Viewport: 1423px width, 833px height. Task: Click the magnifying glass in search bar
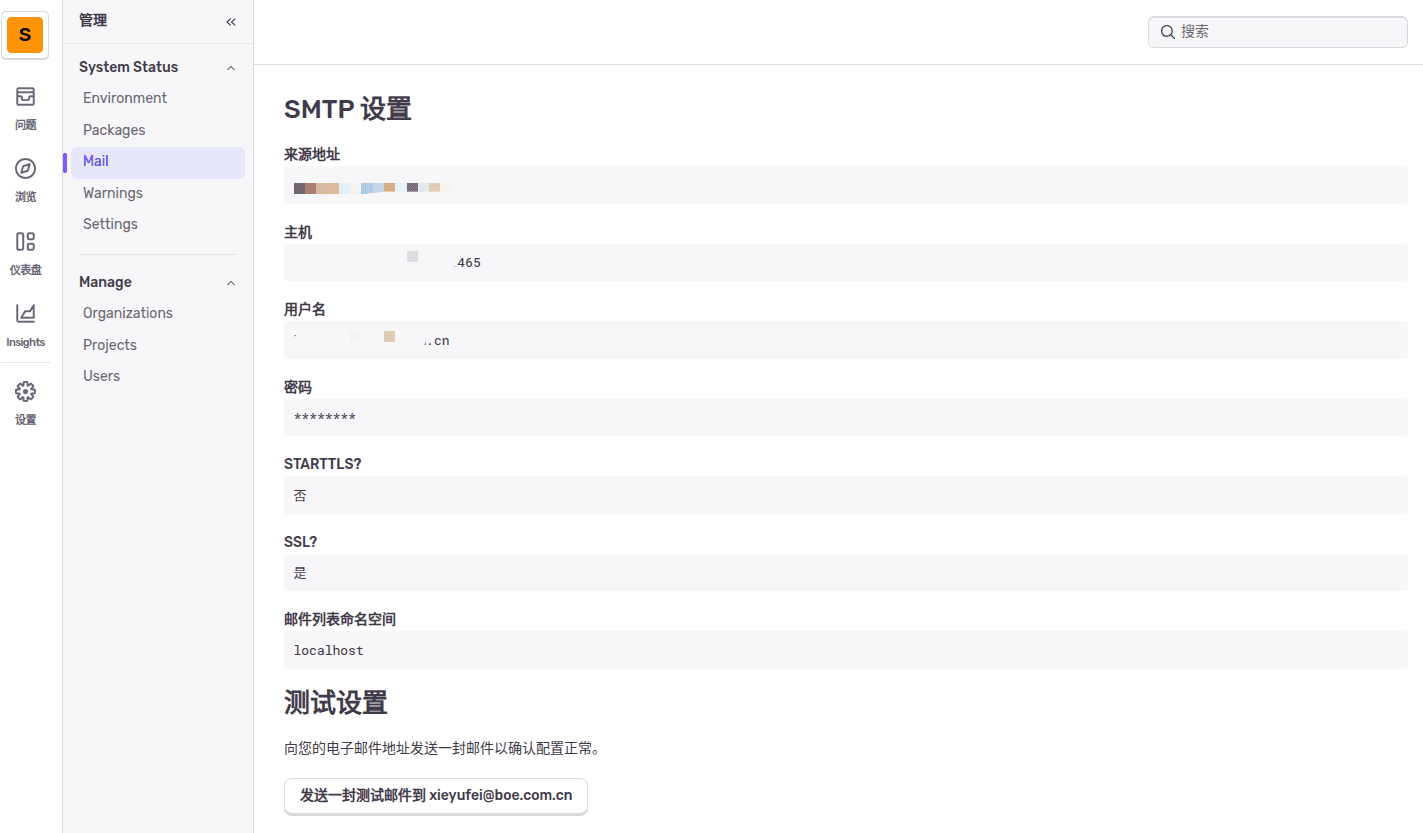coord(1167,32)
